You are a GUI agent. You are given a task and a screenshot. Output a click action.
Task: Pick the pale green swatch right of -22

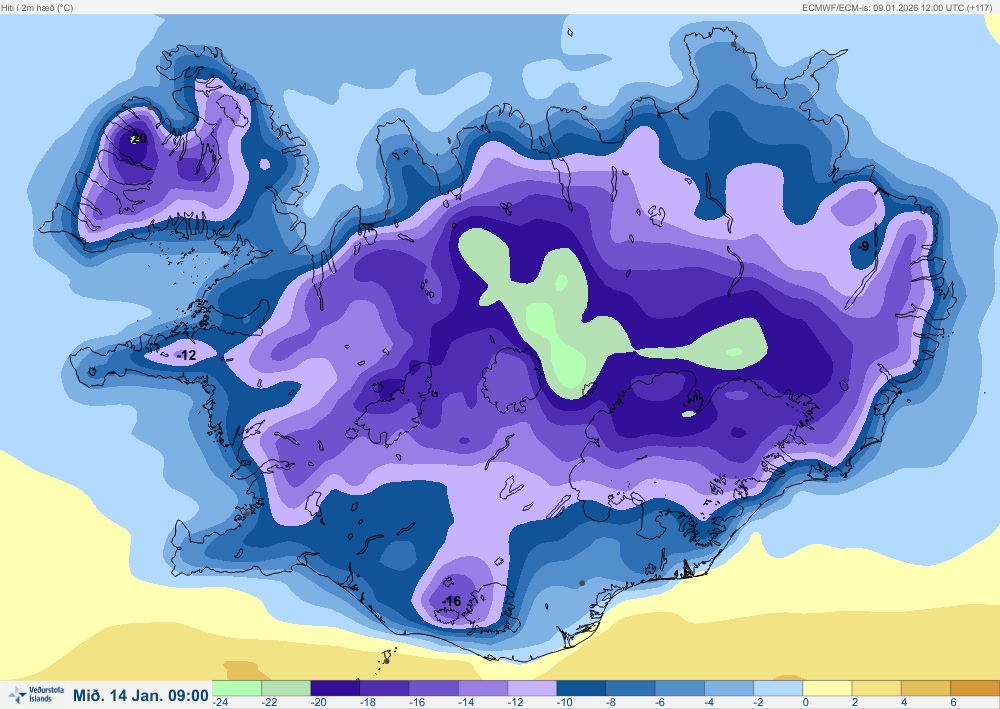[x=286, y=688]
